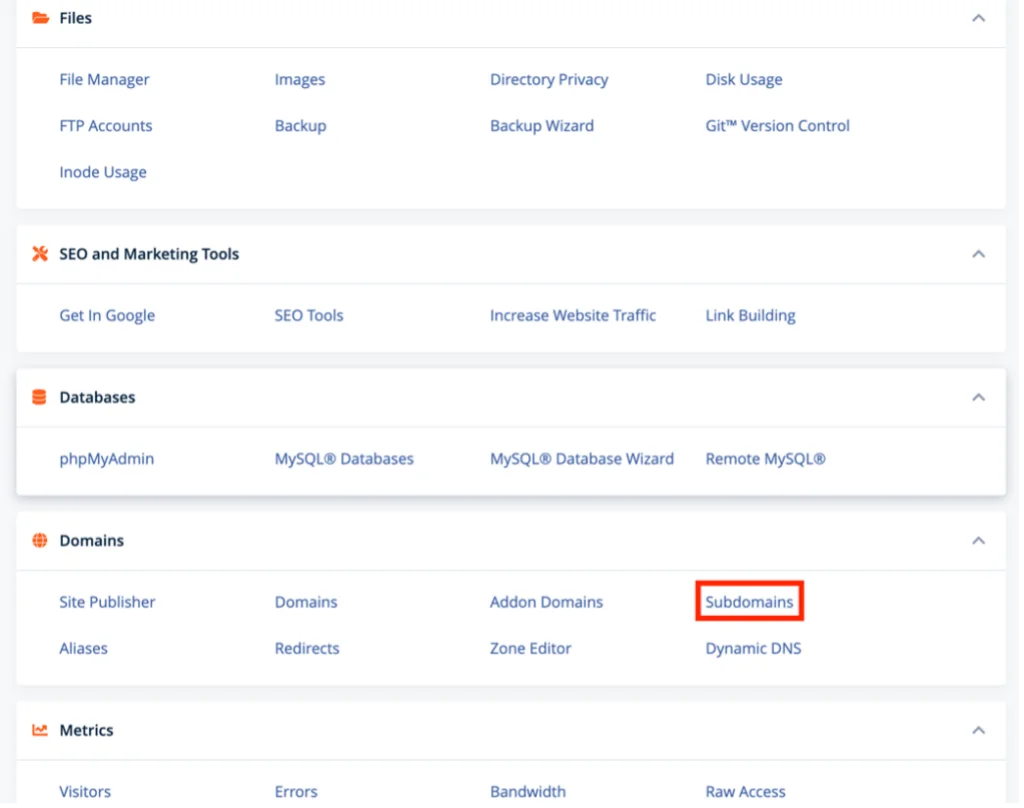Open Errors metrics

[x=296, y=792]
